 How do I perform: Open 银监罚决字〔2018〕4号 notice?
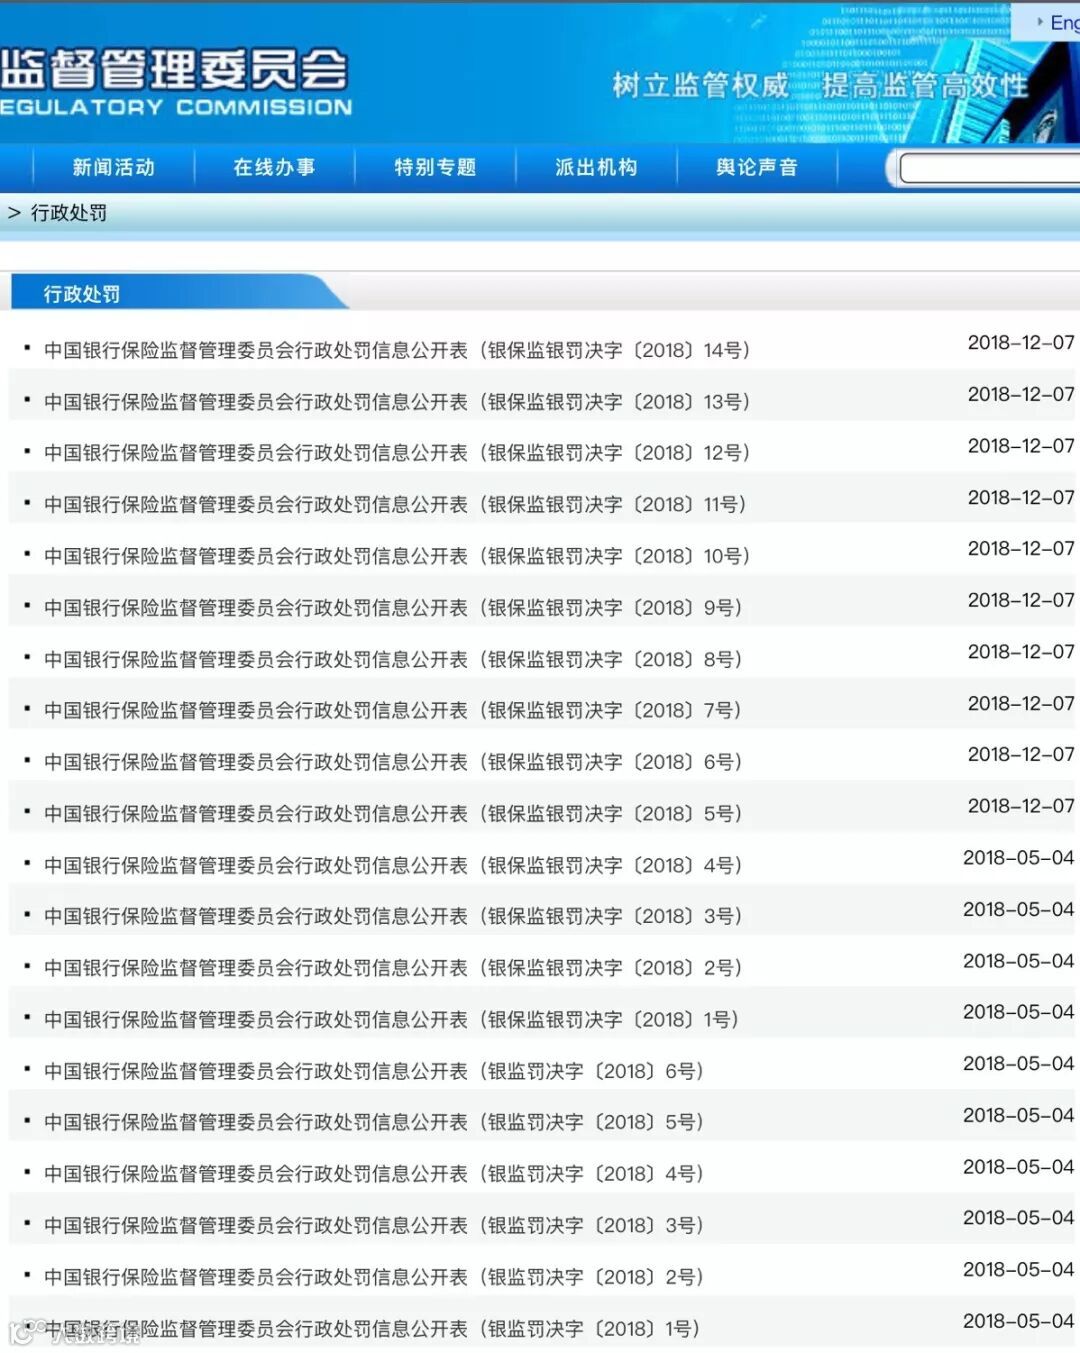pos(374,1174)
